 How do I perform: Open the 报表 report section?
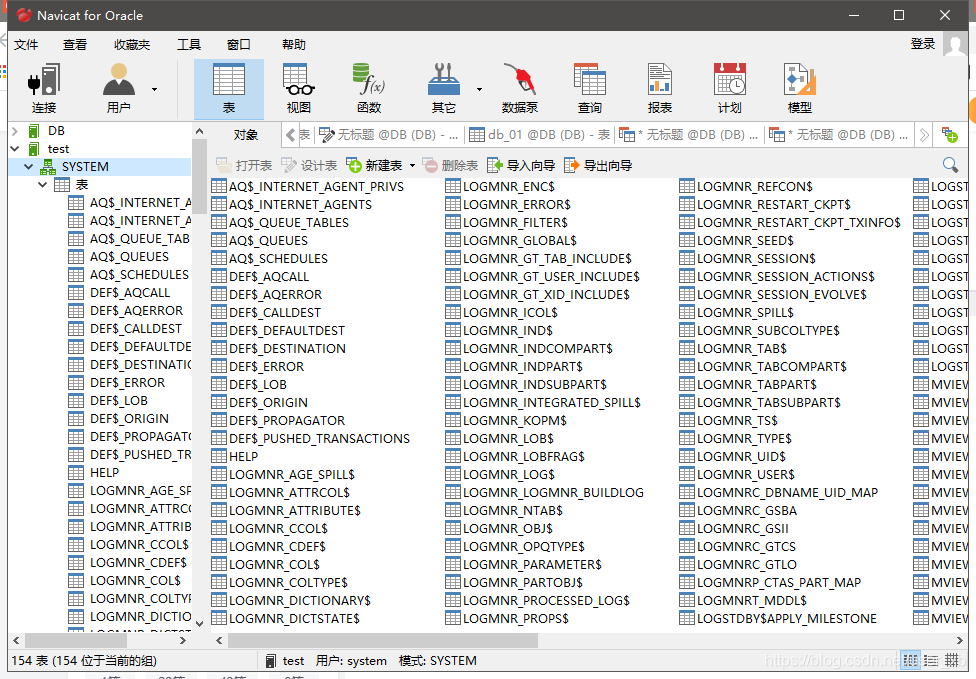pyautogui.click(x=660, y=89)
